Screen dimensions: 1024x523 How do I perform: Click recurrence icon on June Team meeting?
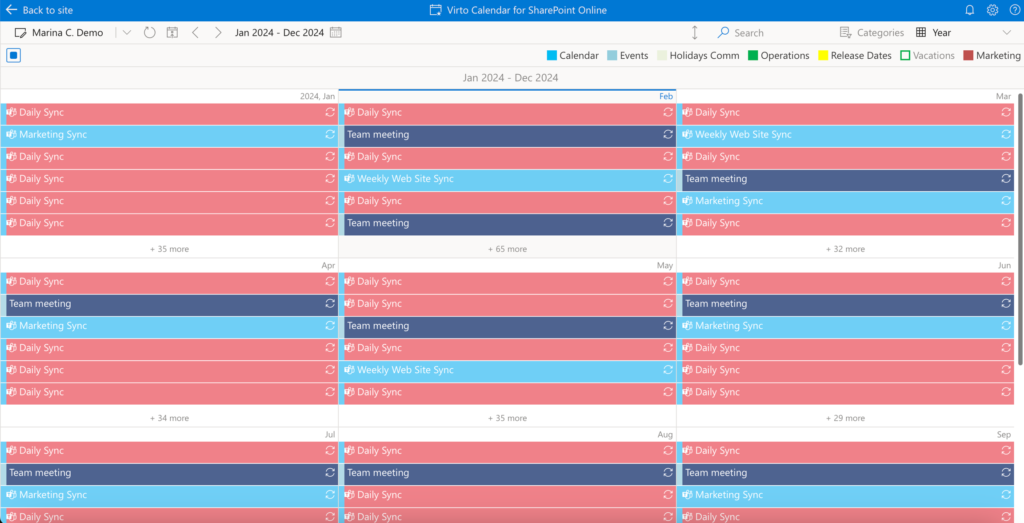pyautogui.click(x=1006, y=304)
